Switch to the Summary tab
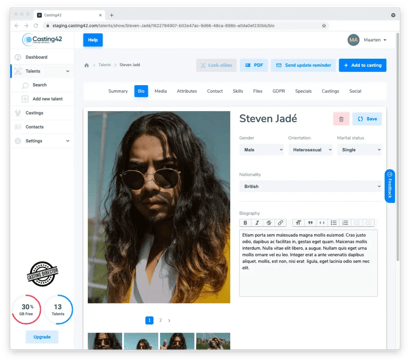The image size is (410, 362). coord(118,91)
